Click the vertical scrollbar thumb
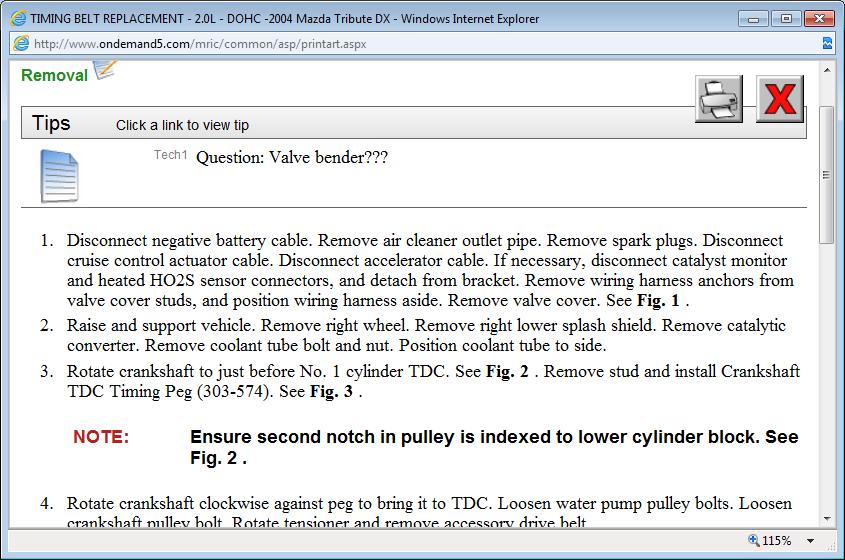Viewport: 845px width, 560px height. pos(826,175)
